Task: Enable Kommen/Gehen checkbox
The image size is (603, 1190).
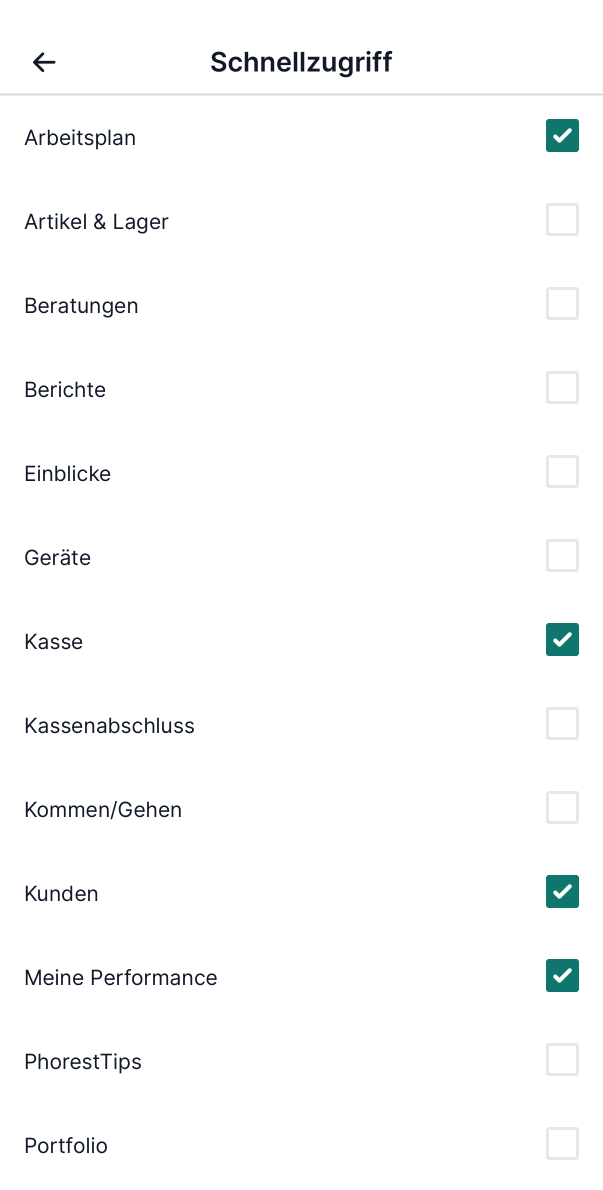Action: pyautogui.click(x=562, y=808)
